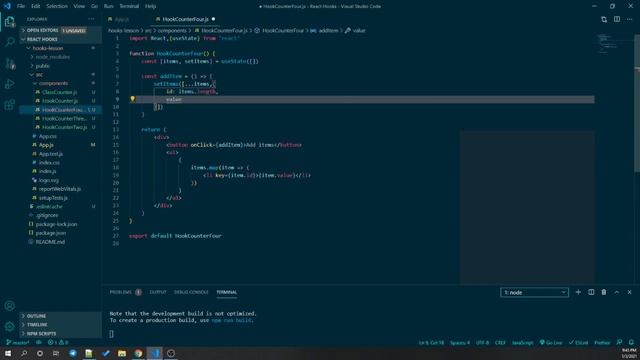Switch to the App.js editor tab
The image size is (640, 360).
122,19
